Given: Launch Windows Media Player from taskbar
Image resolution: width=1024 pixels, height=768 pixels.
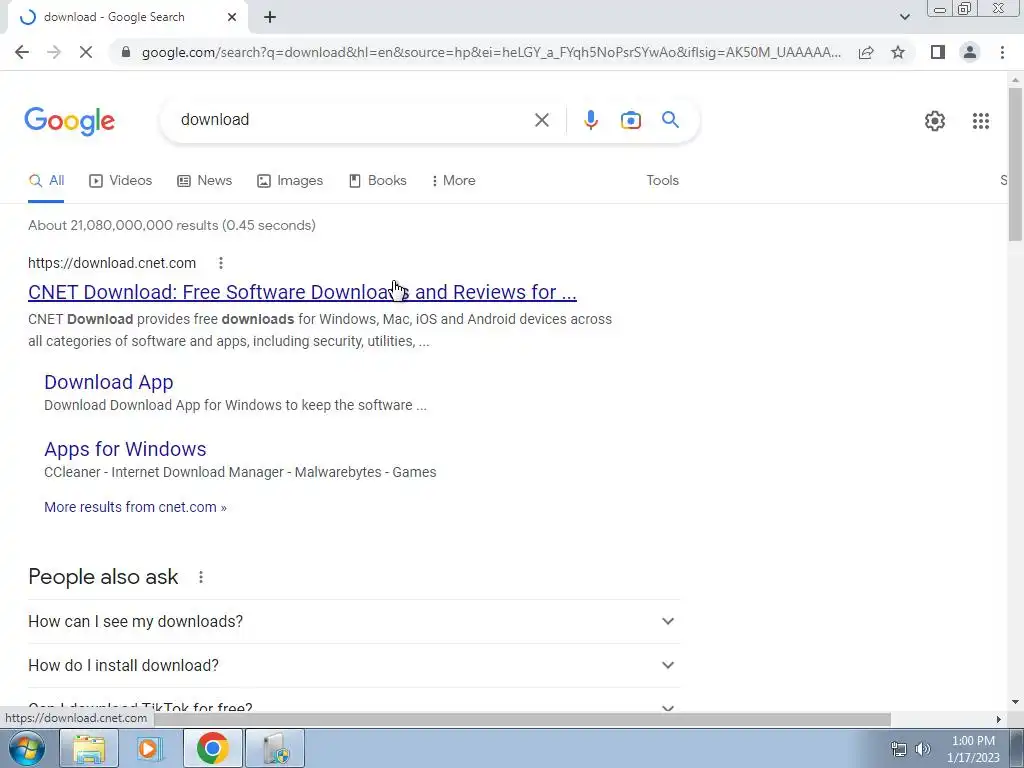Looking at the screenshot, I should click(x=150, y=748).
